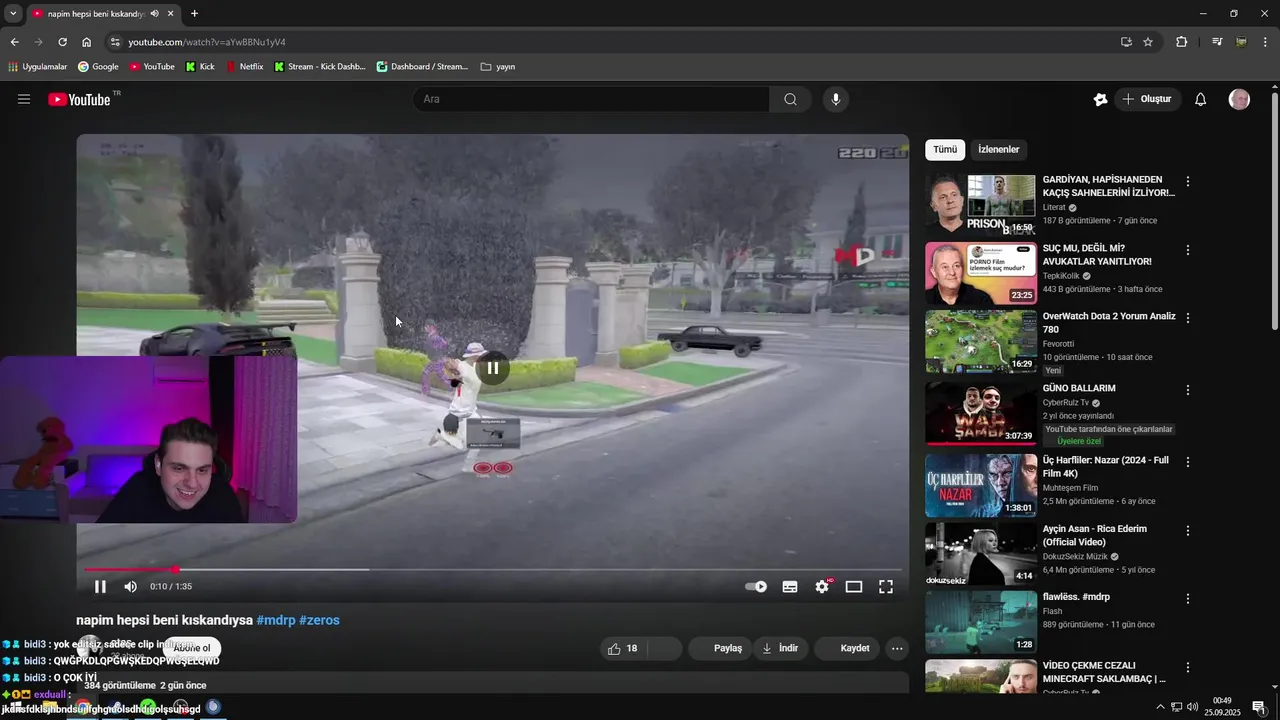
Task: Enter full screen mode
Action: pos(886,587)
